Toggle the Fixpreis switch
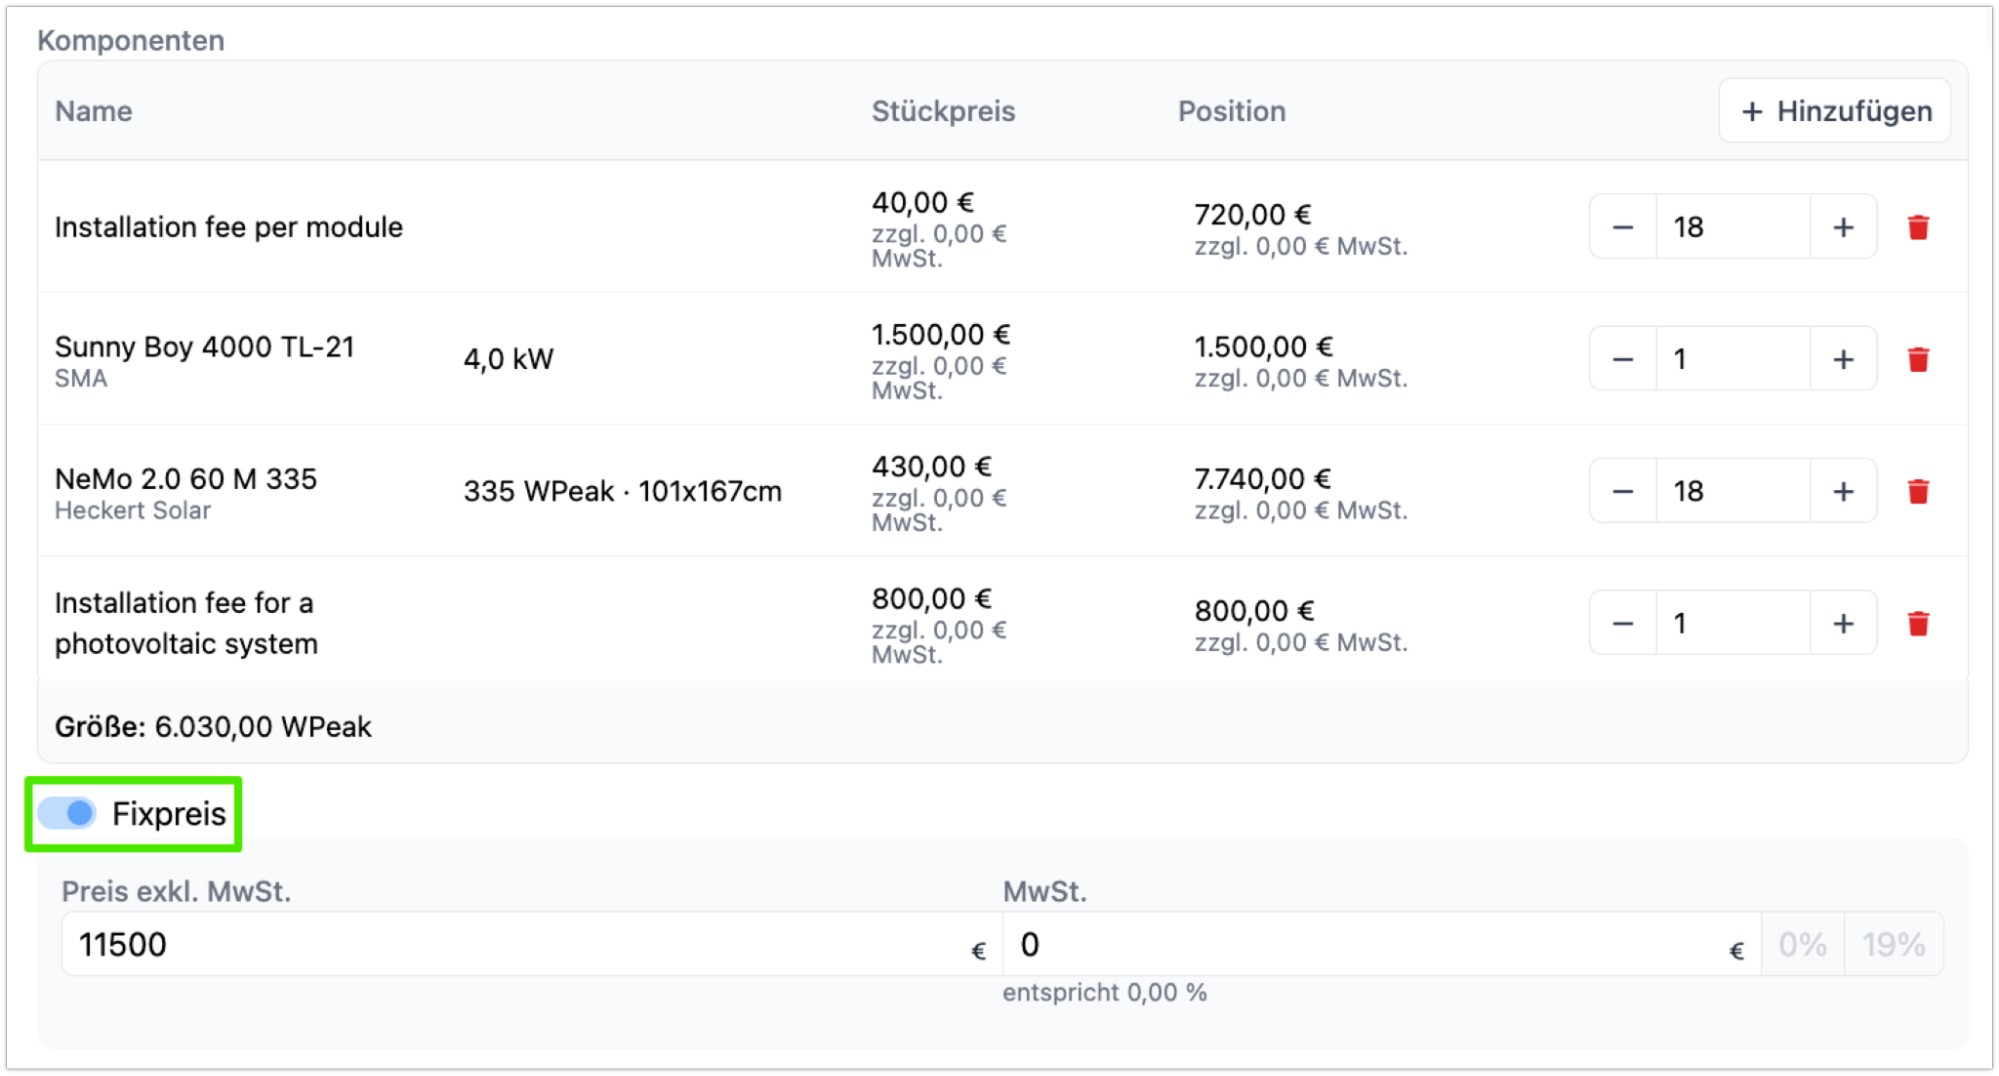1999x1076 pixels. pos(67,813)
